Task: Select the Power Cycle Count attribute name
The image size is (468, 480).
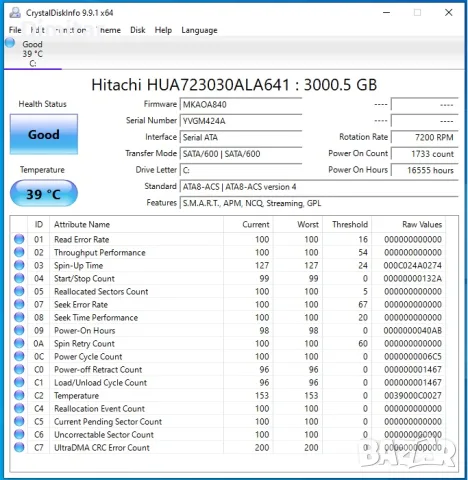Action: [88, 356]
